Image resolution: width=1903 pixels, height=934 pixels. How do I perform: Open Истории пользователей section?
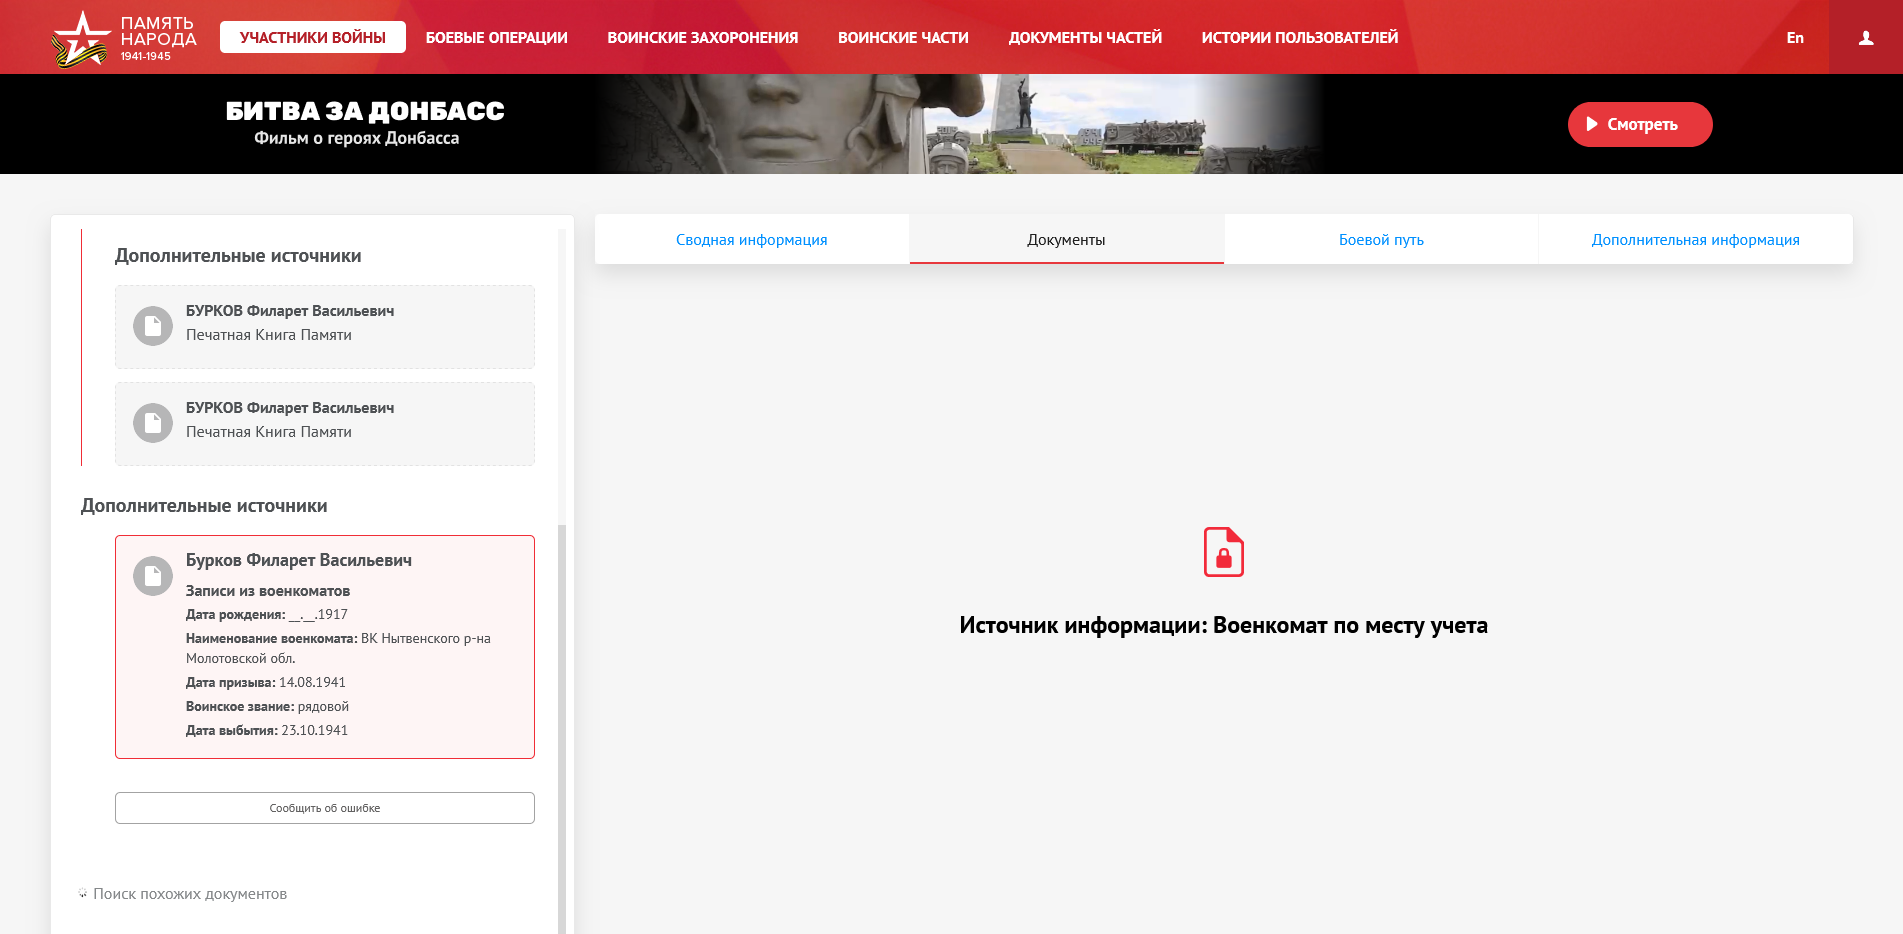pyautogui.click(x=1299, y=38)
